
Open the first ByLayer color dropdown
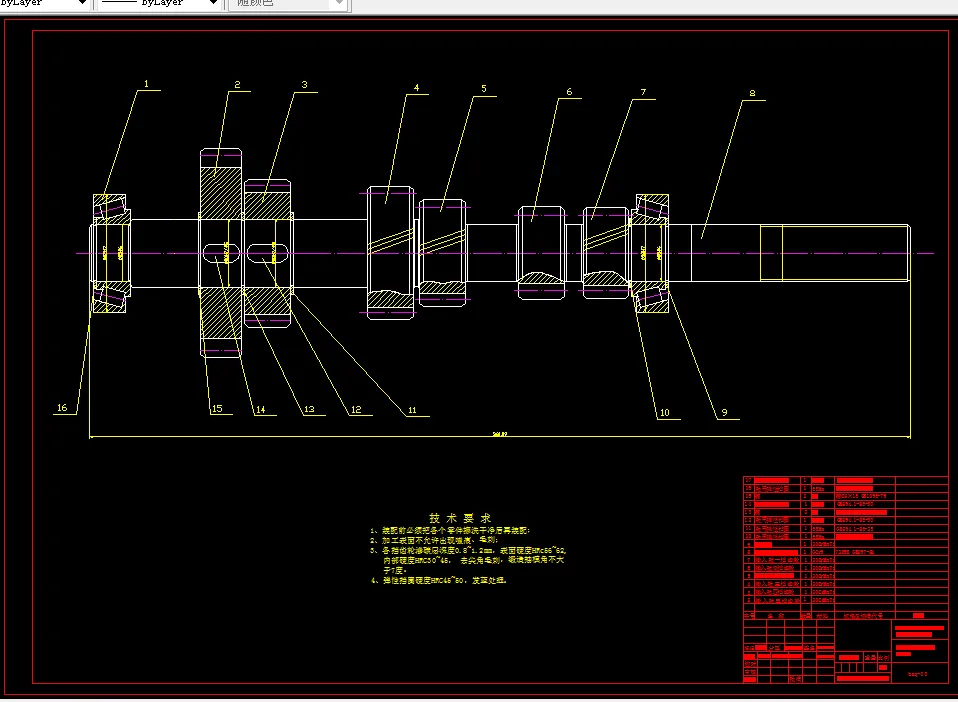pos(45,3)
